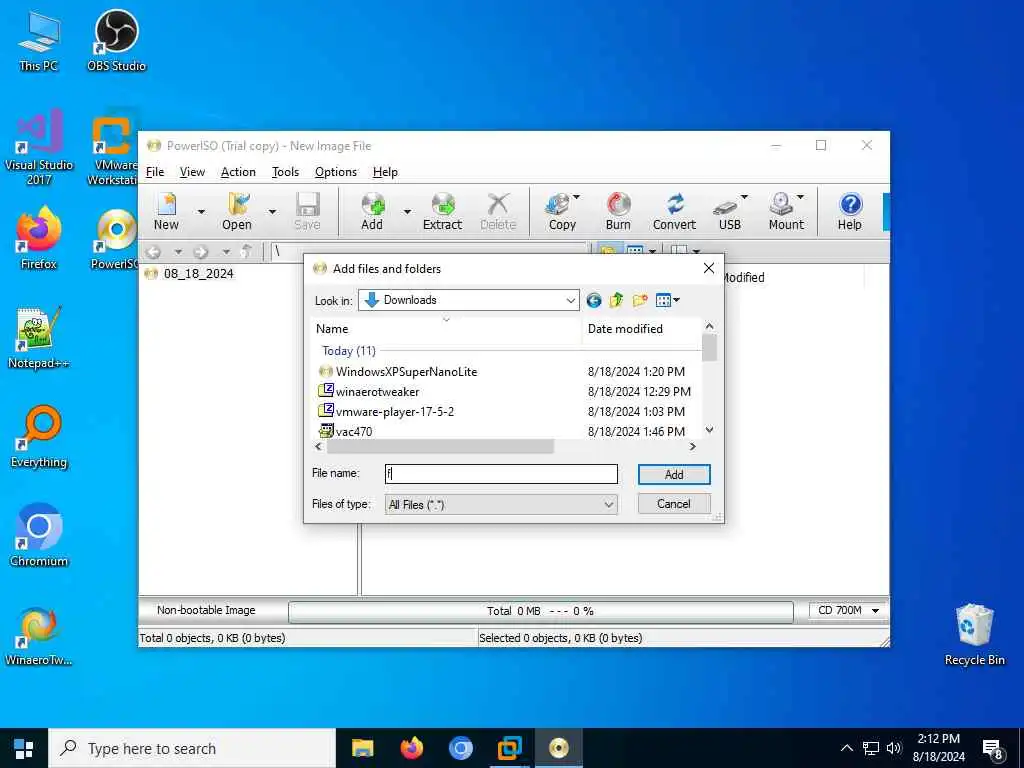Click the File name input field

point(501,474)
